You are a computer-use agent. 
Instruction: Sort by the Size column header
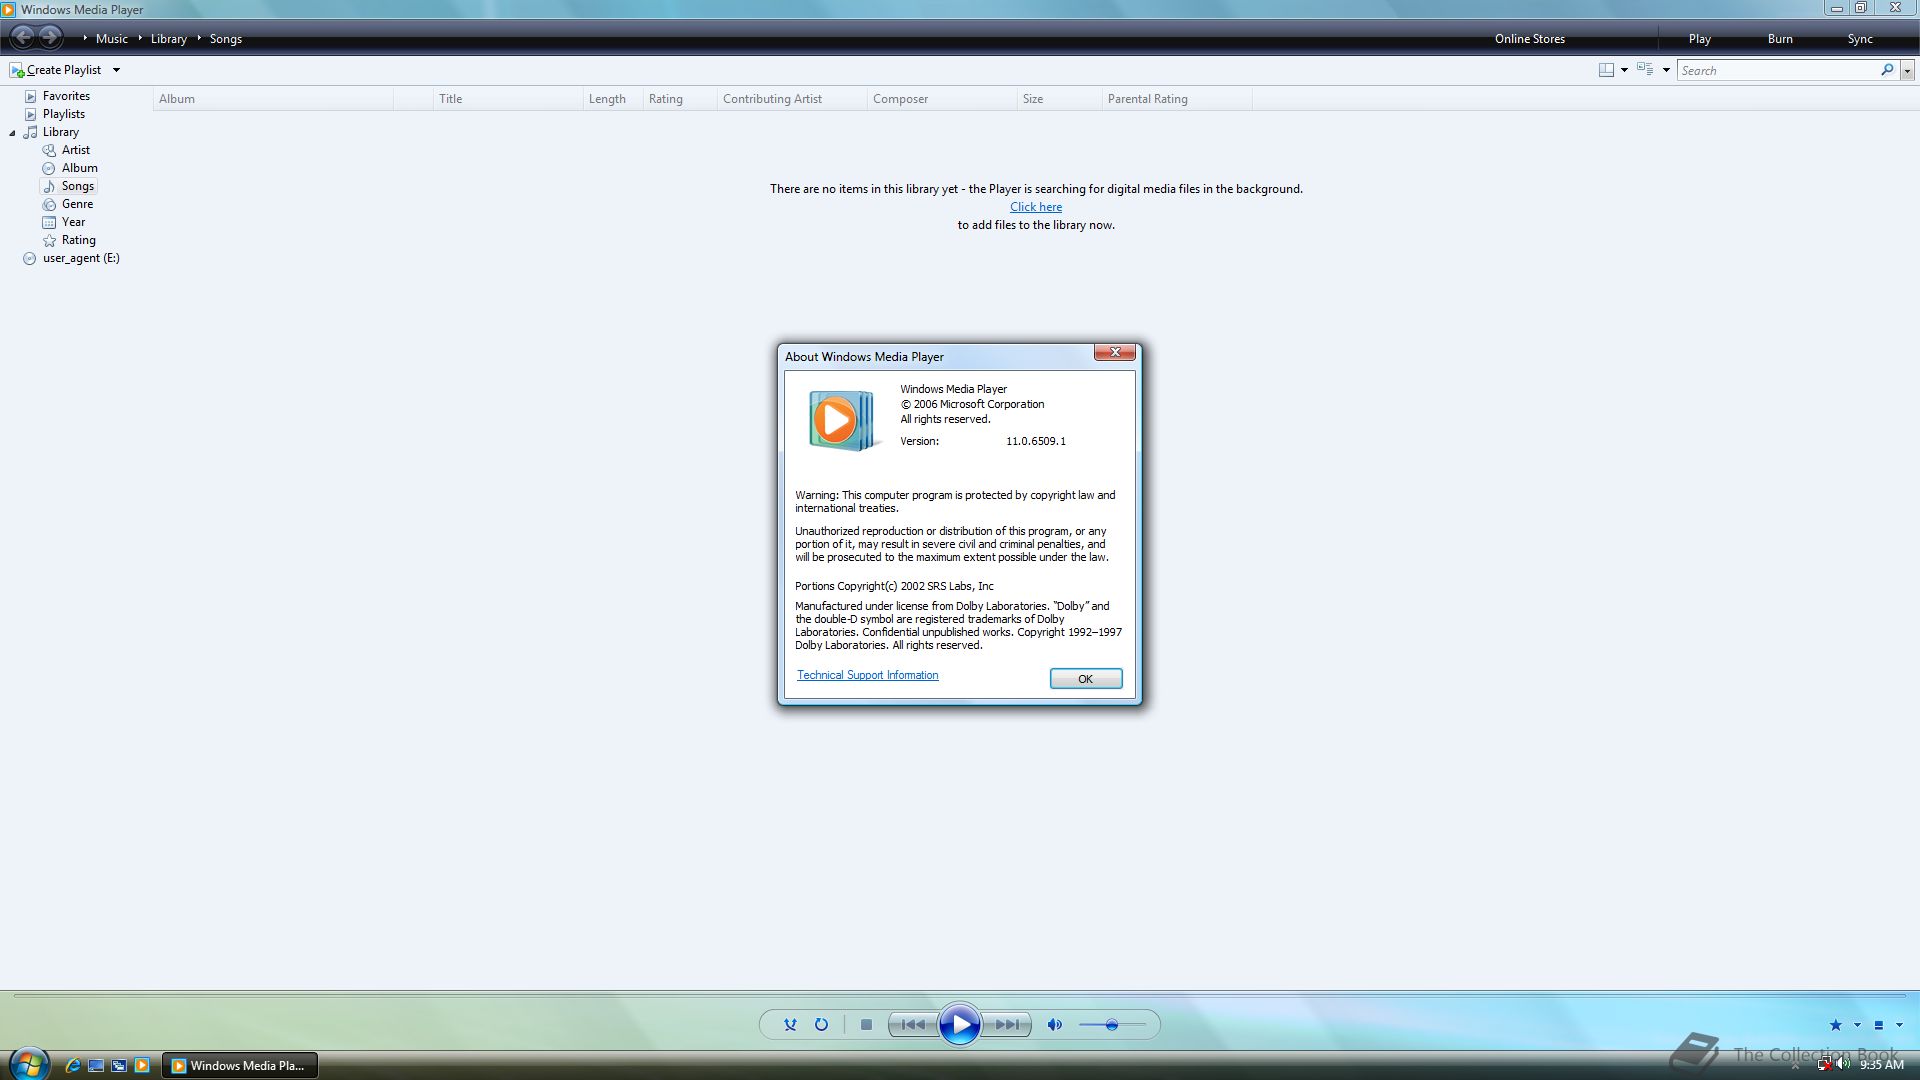[1059, 99]
